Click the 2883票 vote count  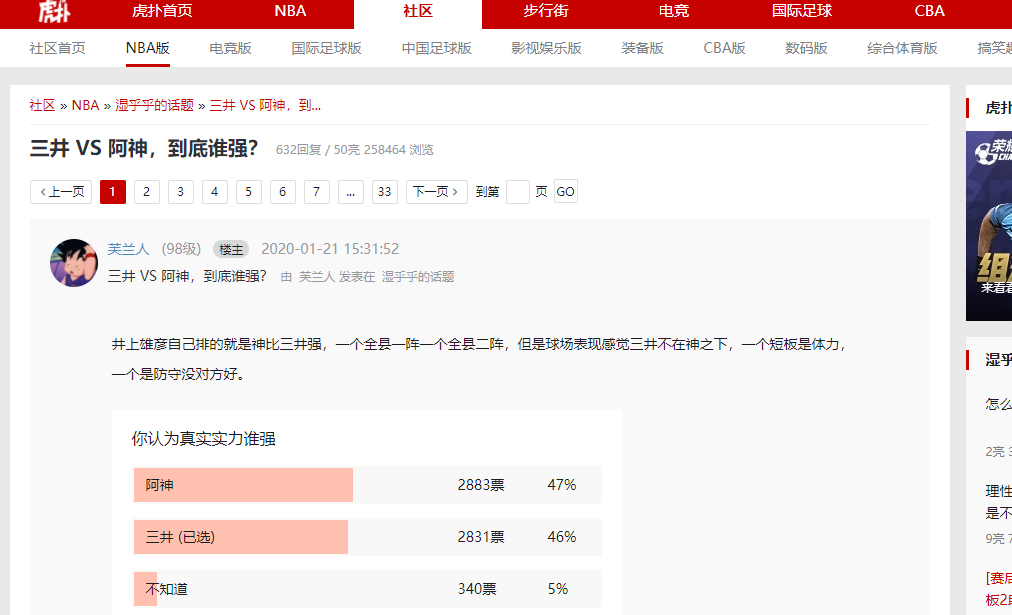[x=481, y=485]
